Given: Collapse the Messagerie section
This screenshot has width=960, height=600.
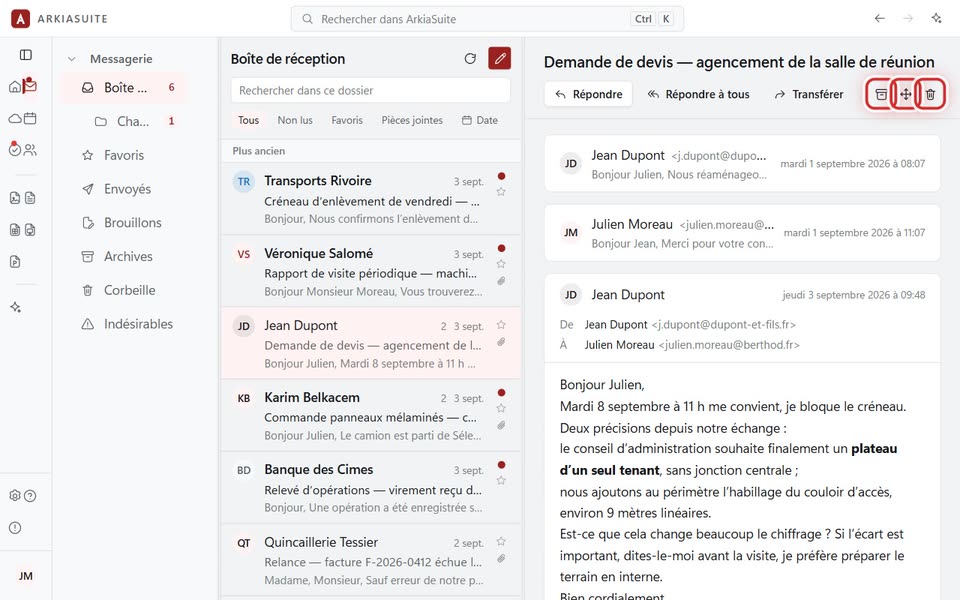Looking at the screenshot, I should coord(72,59).
